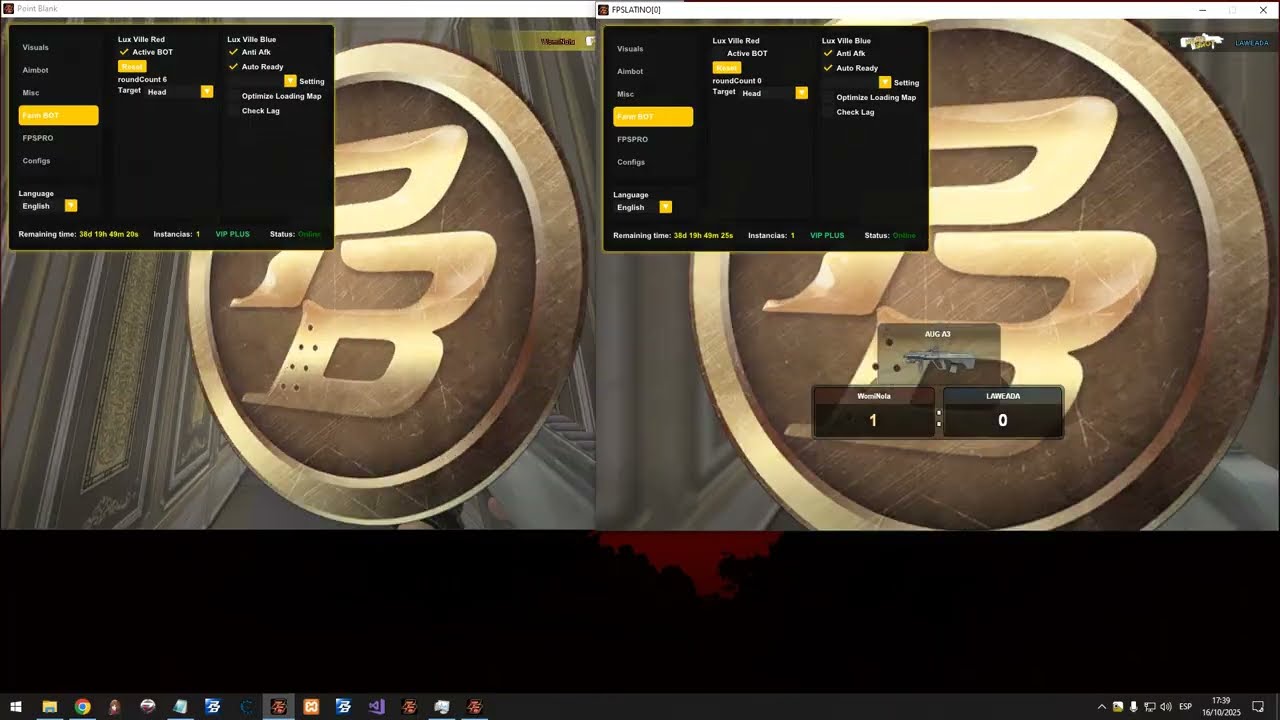This screenshot has width=1280, height=720.
Task: Open the Language English dropdown in the FPSLATINO window
Action: tap(665, 207)
